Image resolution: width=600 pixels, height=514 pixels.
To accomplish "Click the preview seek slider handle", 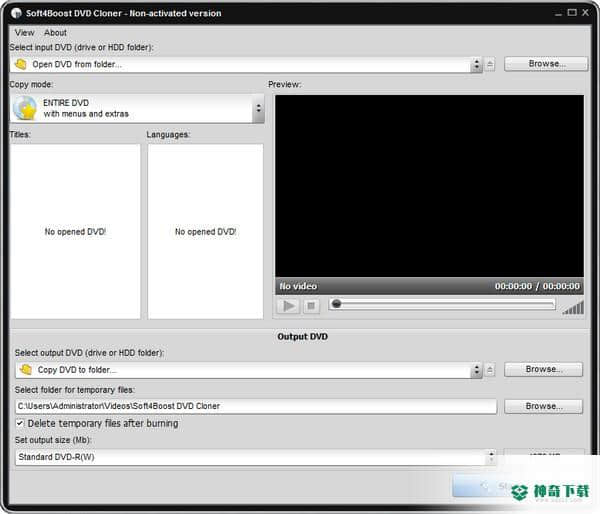I will 336,304.
